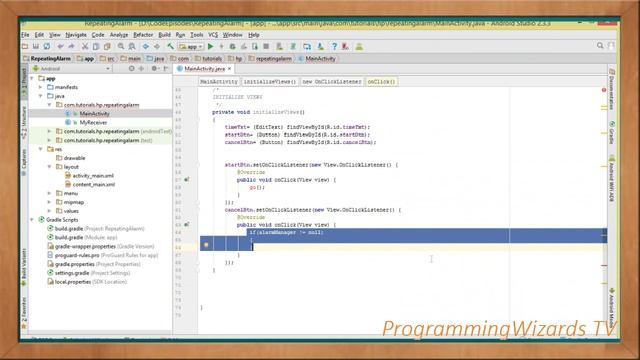
Task: Toggle the Gradle side panel
Action: coord(612,132)
